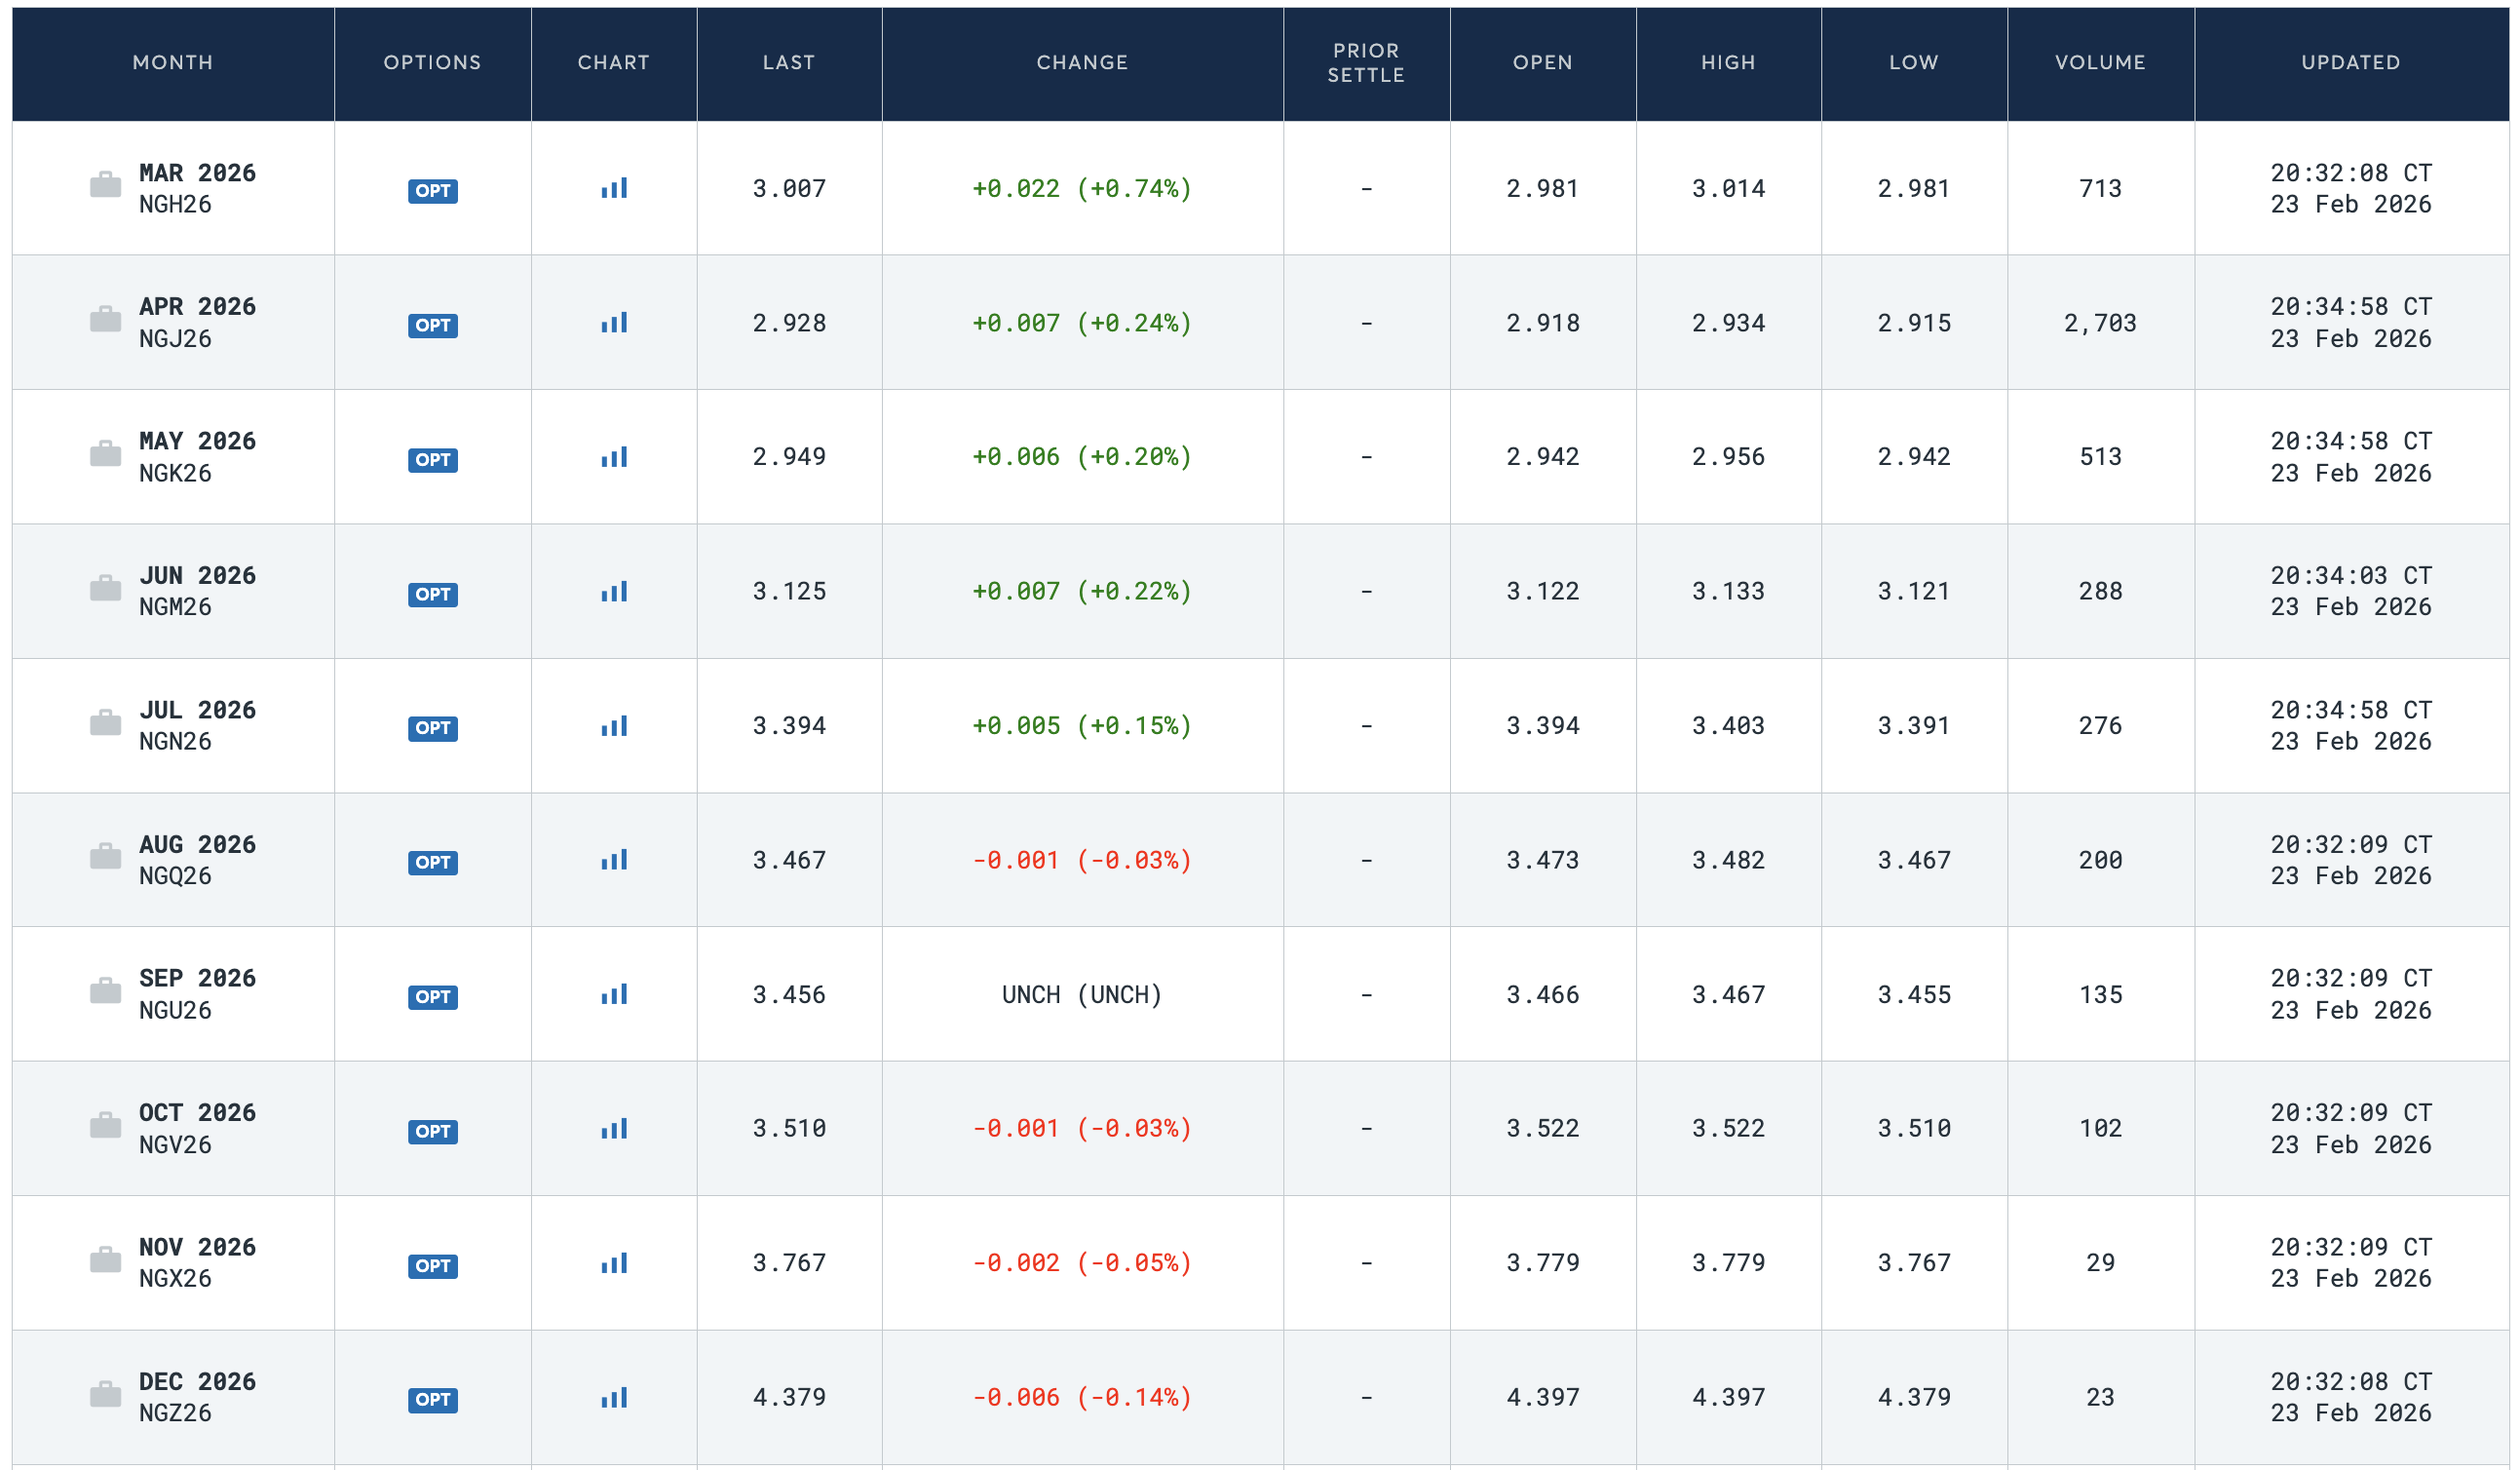Viewport: 2520px width, 1470px height.
Task: Click OPT button in JUL 2026 row
Action: 433,728
